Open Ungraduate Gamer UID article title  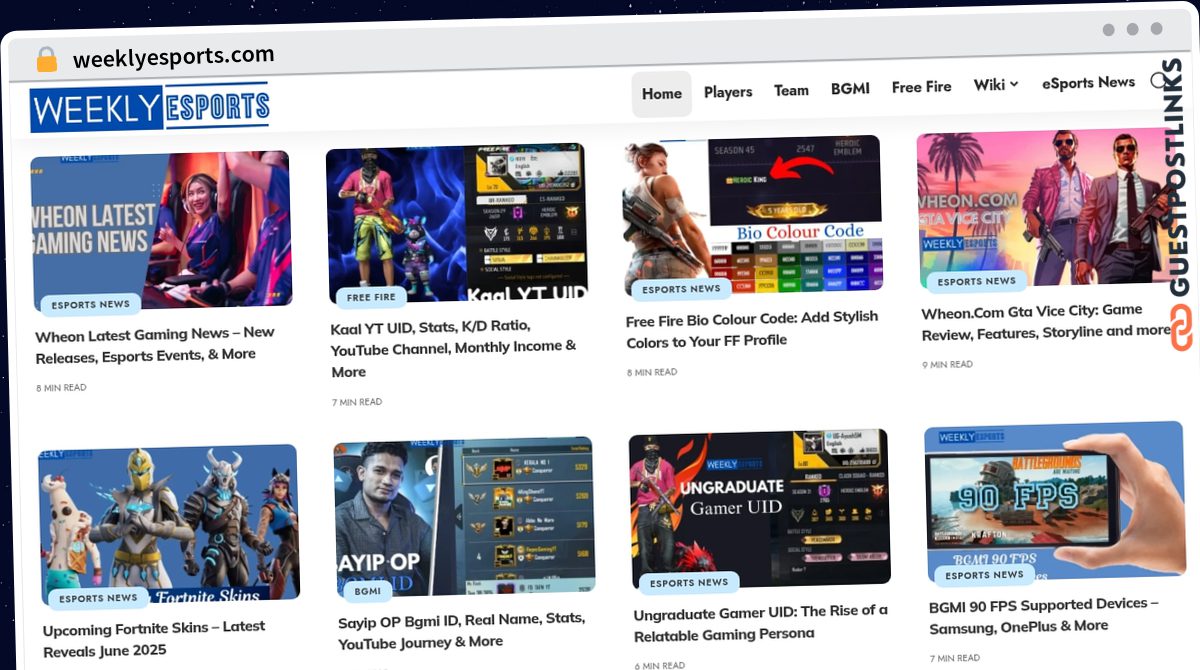(x=761, y=622)
